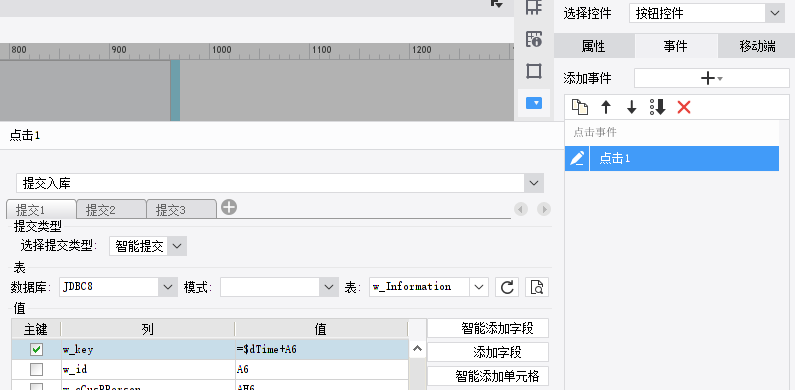The width and height of the screenshot is (795, 390).
Task: Click the 列 column header
Action: [148, 330]
